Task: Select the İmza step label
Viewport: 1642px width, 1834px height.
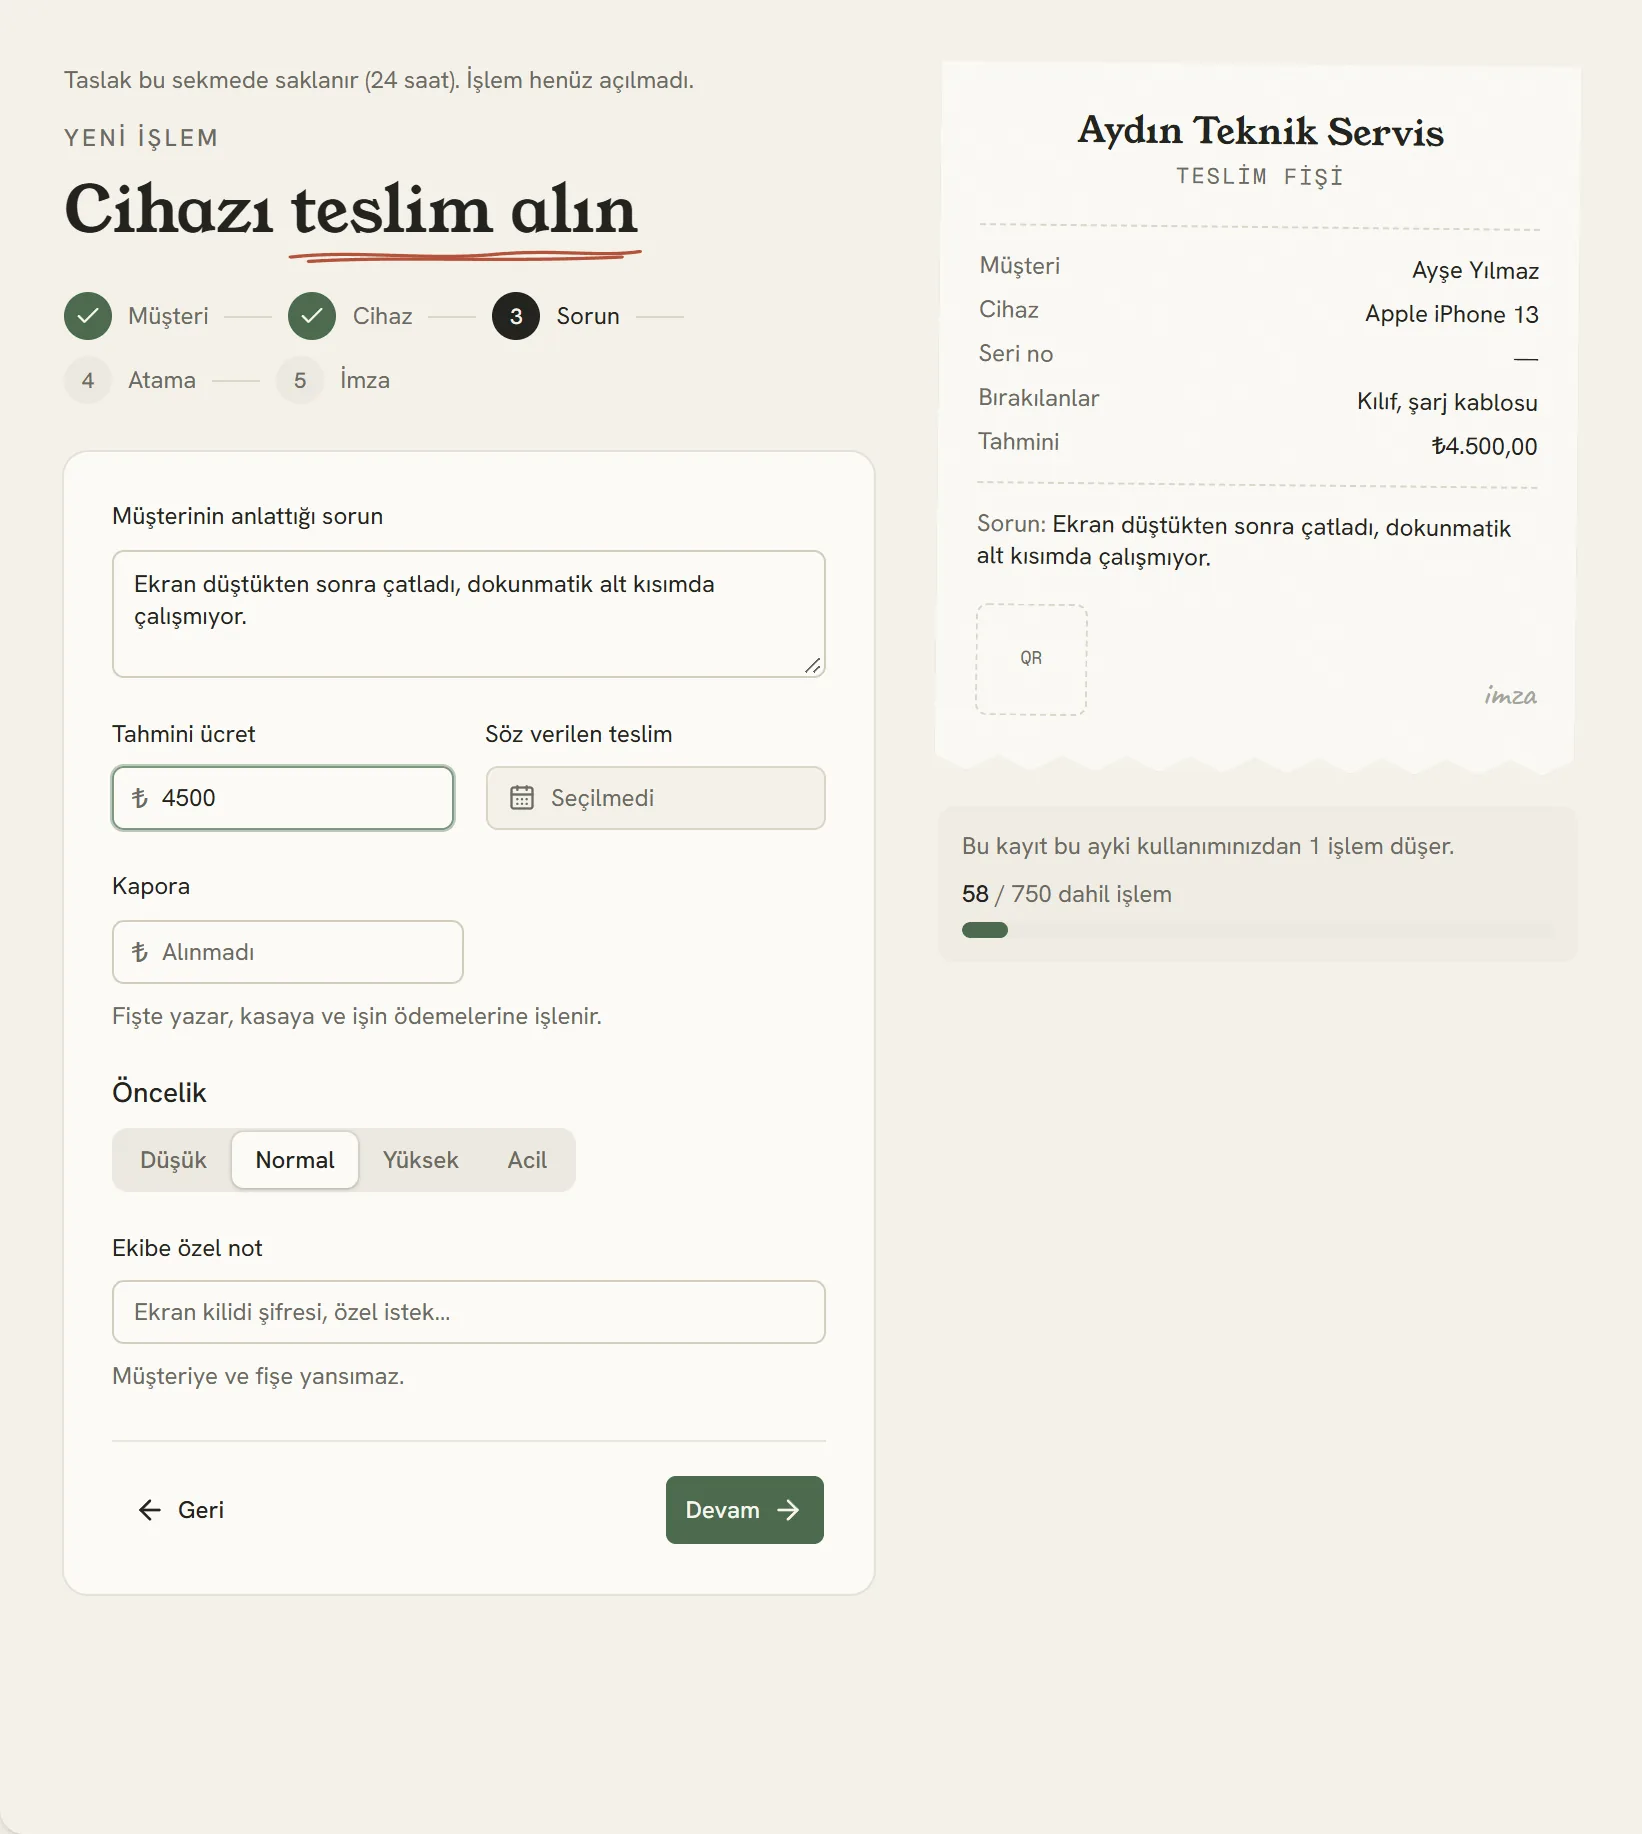Action: click(x=365, y=380)
